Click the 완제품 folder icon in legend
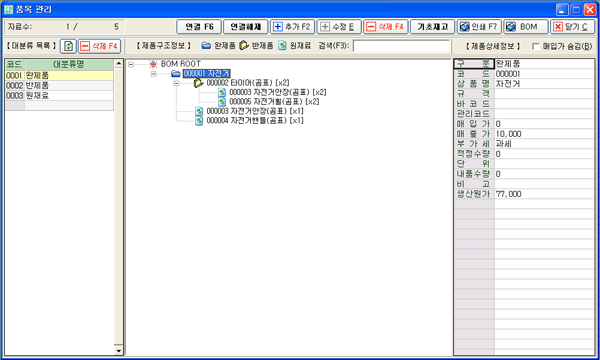The width and height of the screenshot is (600, 360). click(206, 46)
